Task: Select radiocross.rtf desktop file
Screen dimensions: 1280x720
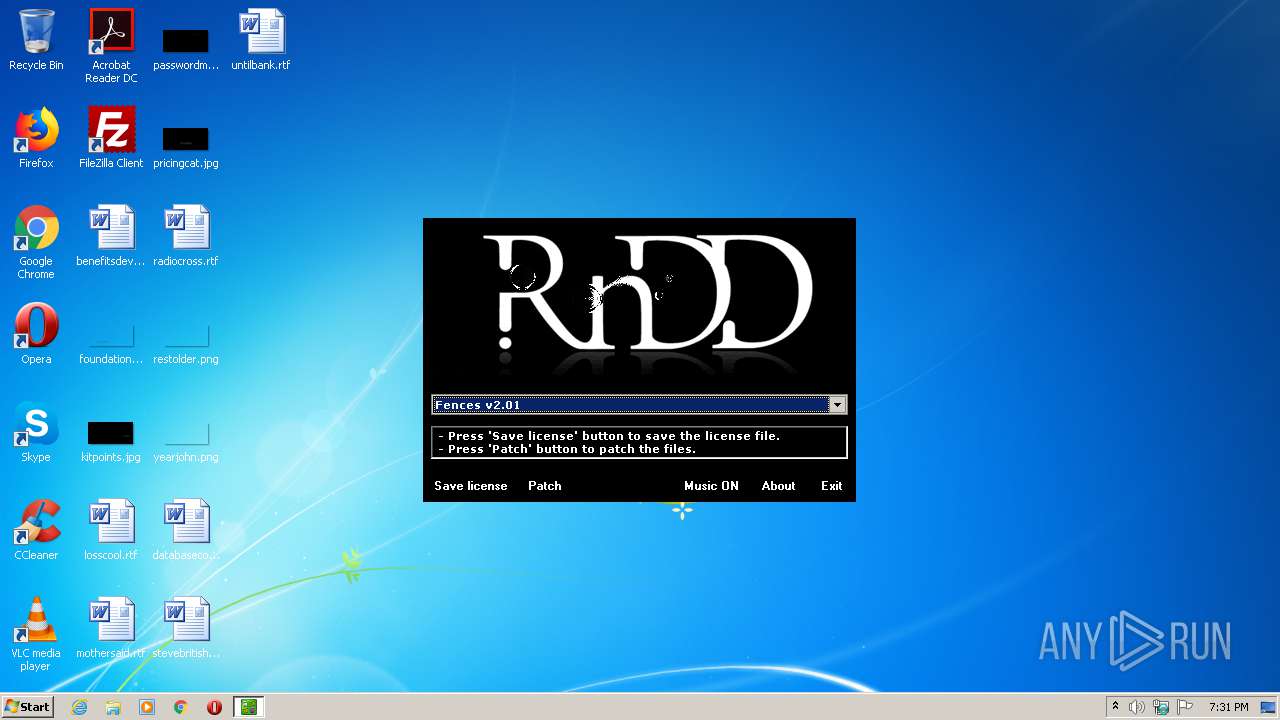Action: click(x=186, y=237)
